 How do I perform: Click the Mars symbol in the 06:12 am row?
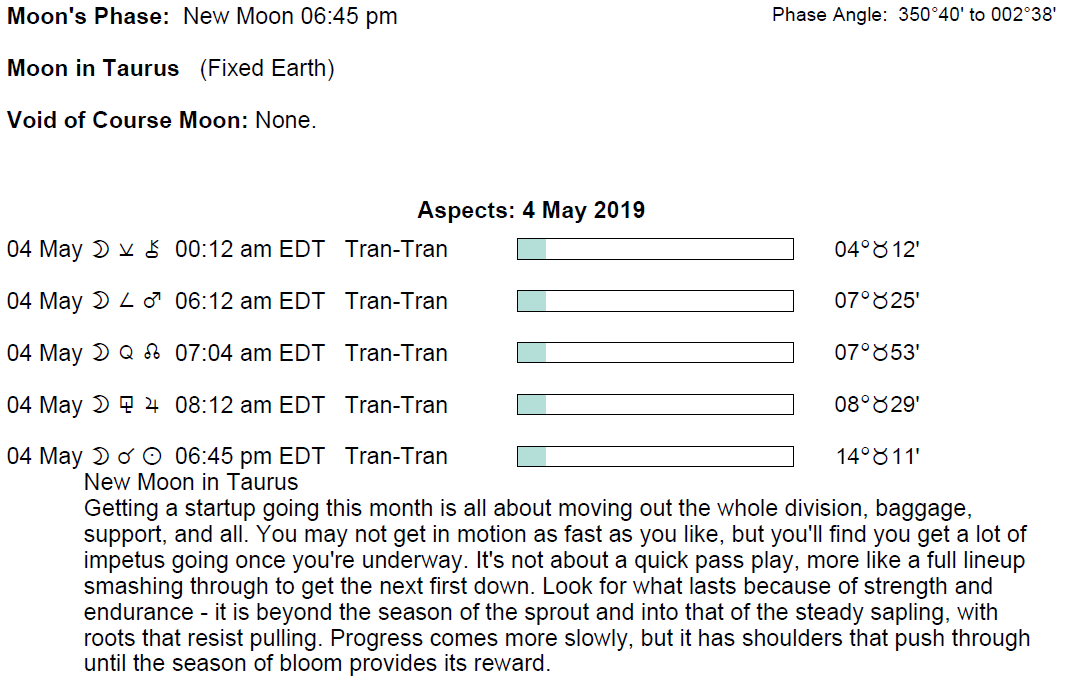pyautogui.click(x=152, y=302)
